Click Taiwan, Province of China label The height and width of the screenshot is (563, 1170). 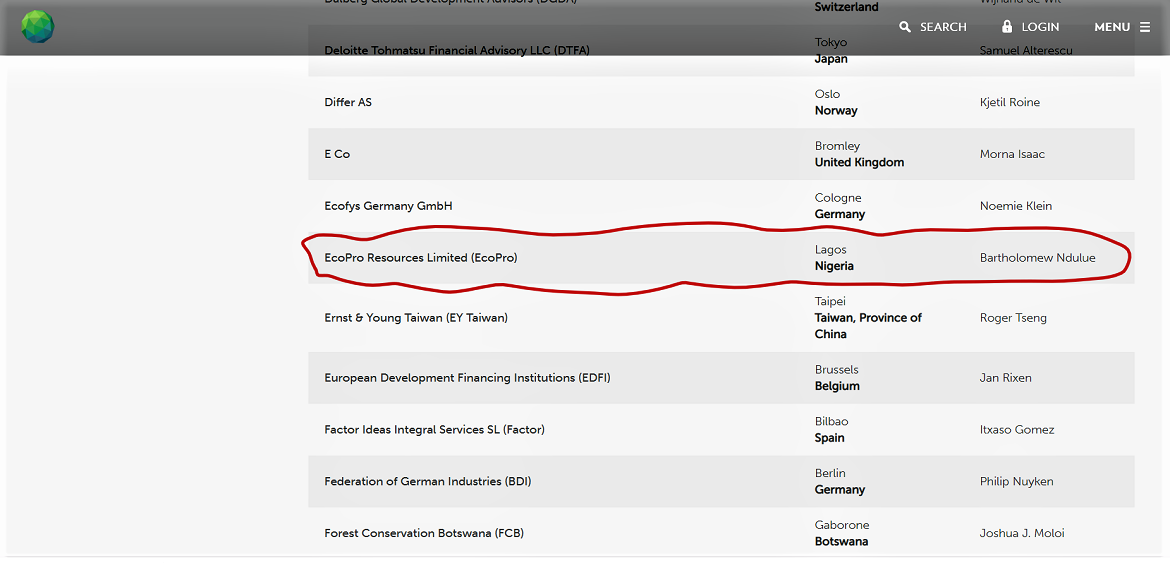869,326
